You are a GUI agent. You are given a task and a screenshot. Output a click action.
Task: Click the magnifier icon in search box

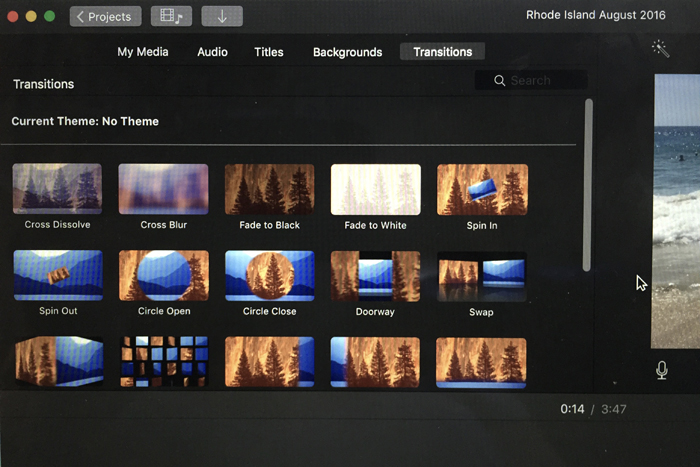click(x=499, y=81)
